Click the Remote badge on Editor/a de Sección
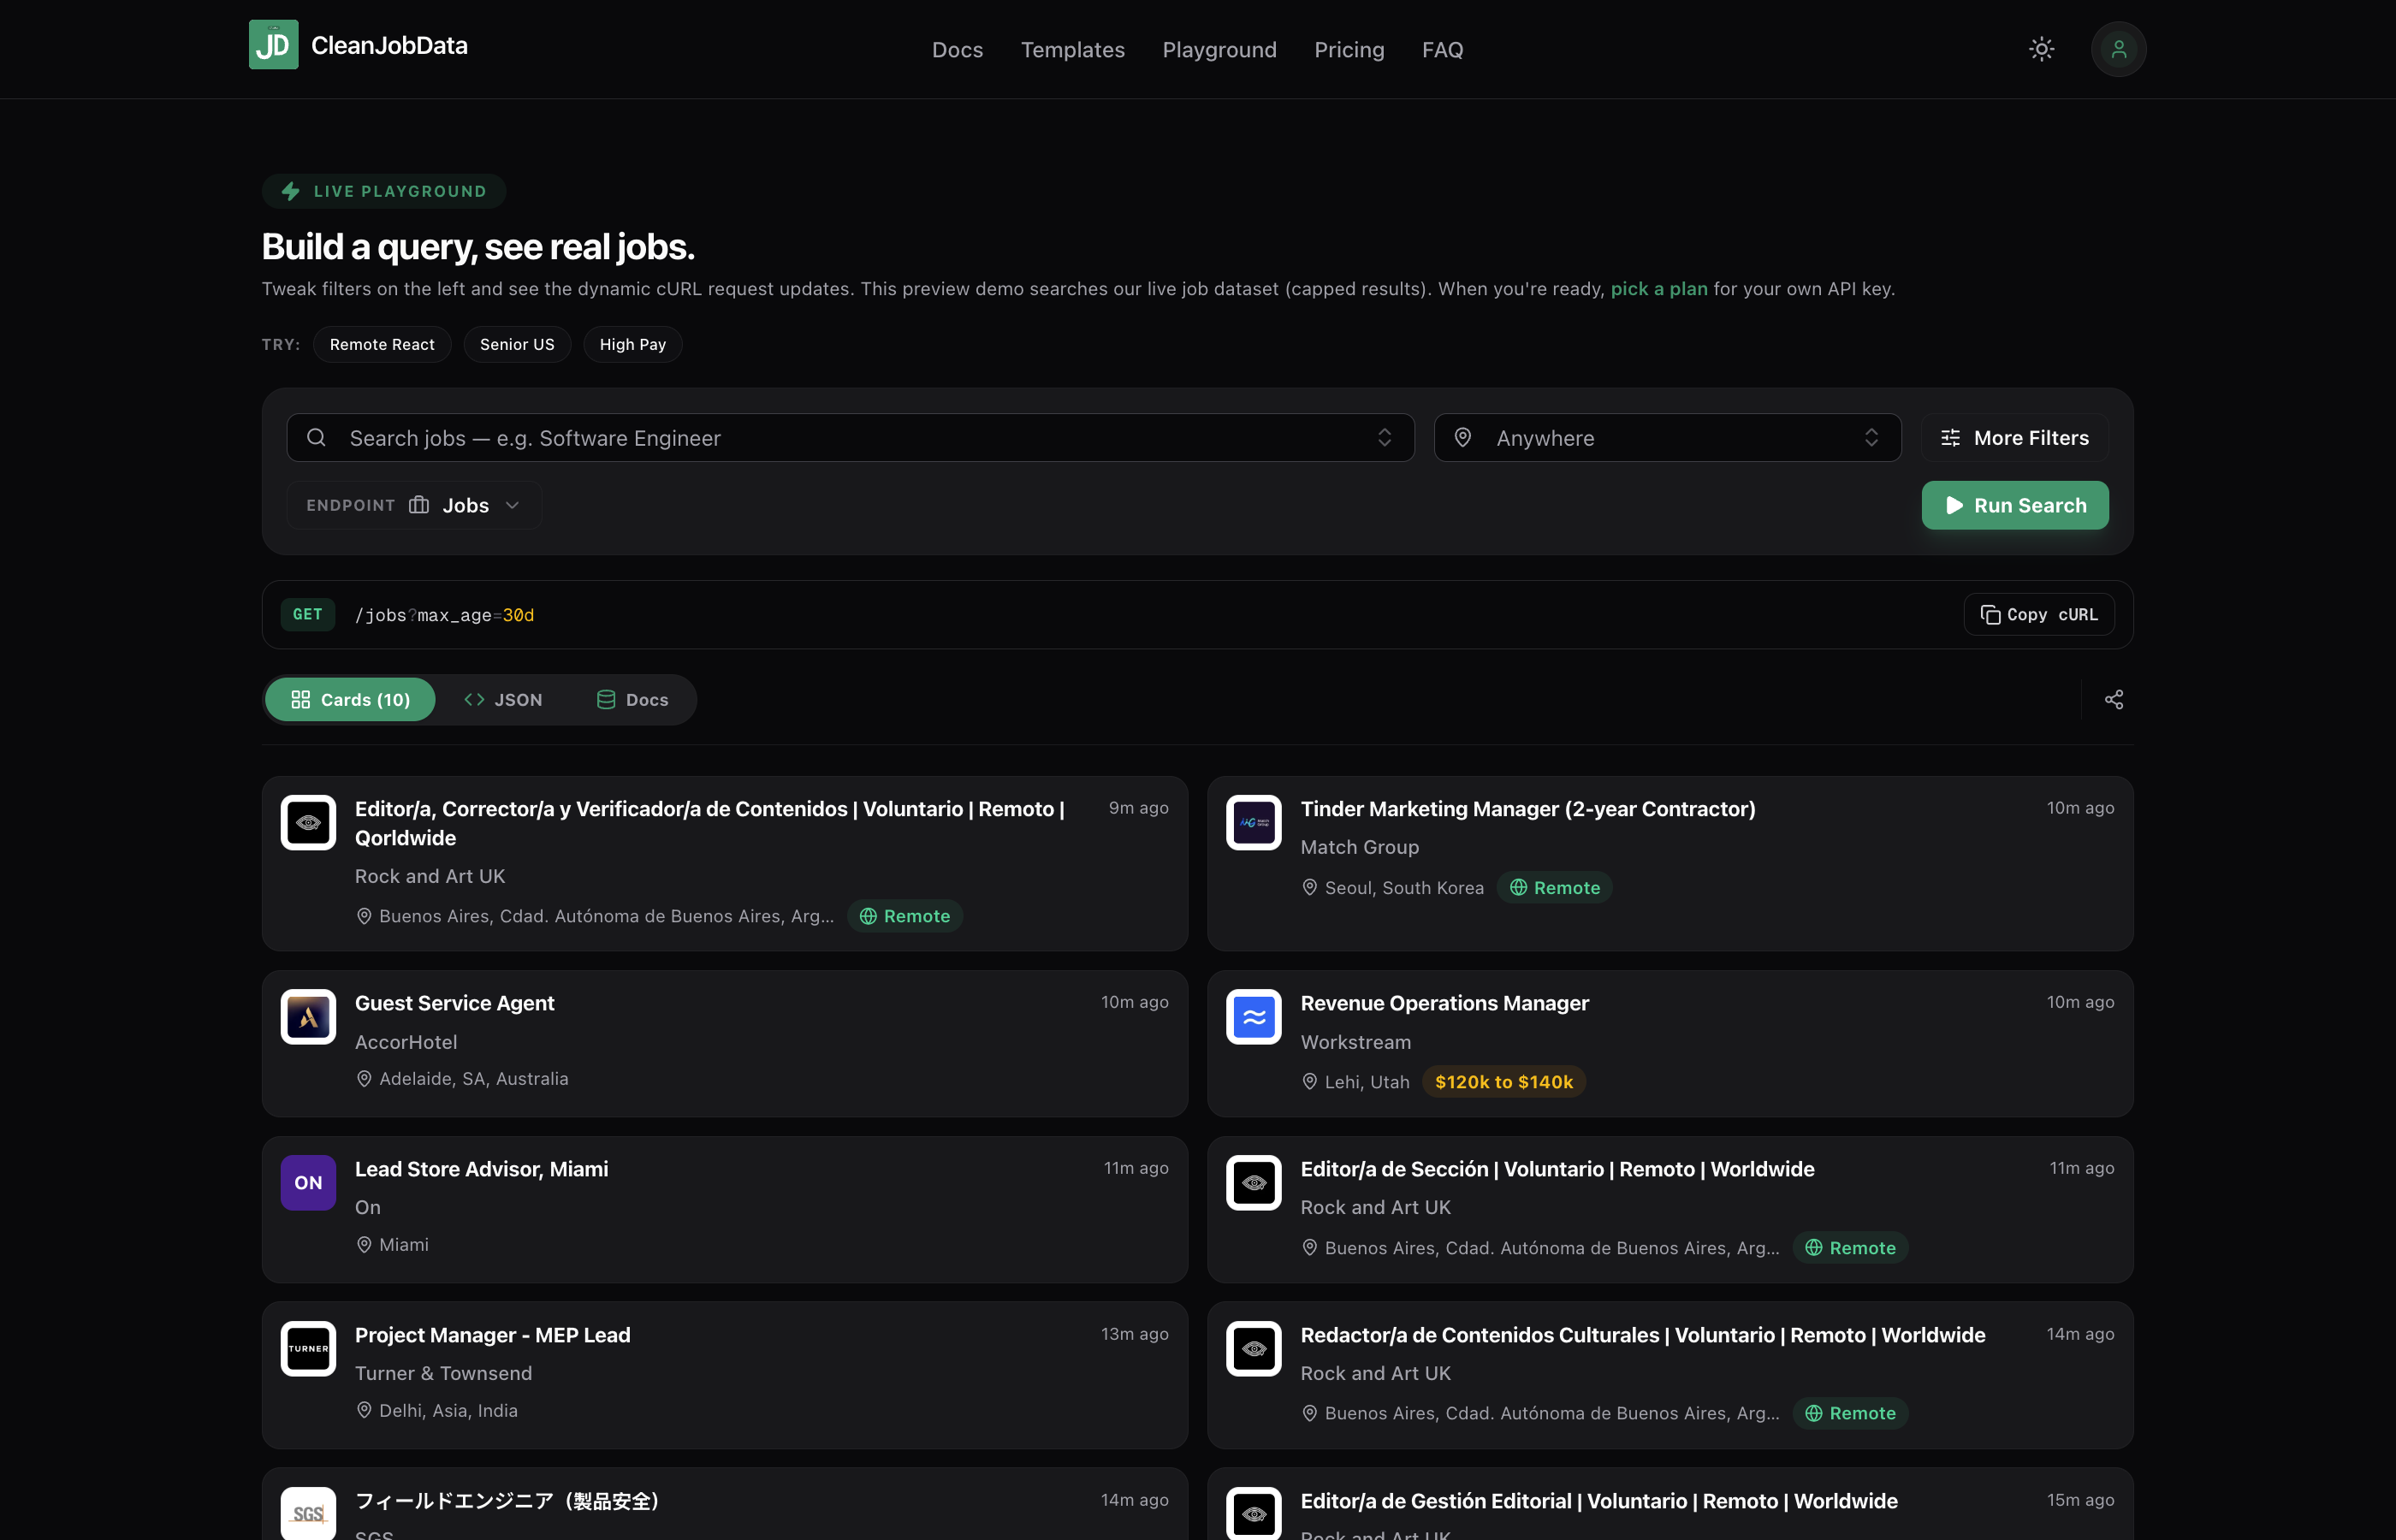The image size is (2396, 1540). tap(1850, 1248)
